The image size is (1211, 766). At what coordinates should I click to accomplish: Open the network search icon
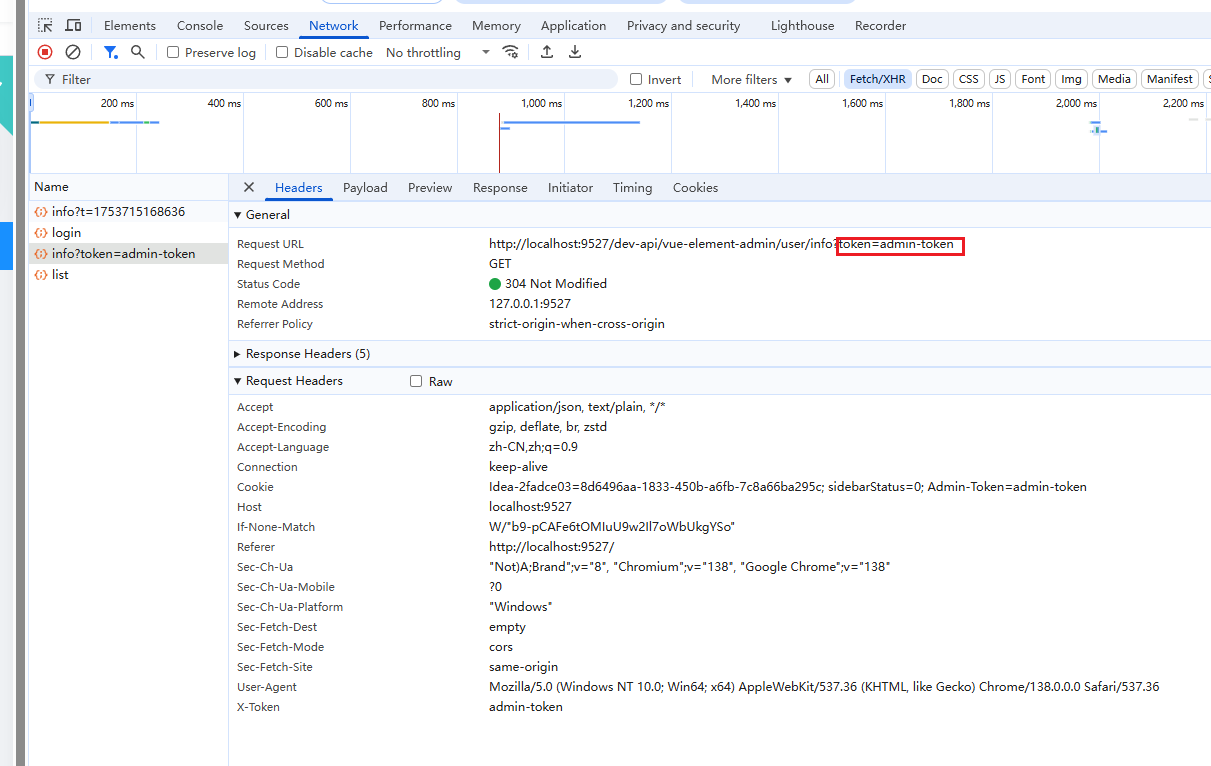pos(138,51)
